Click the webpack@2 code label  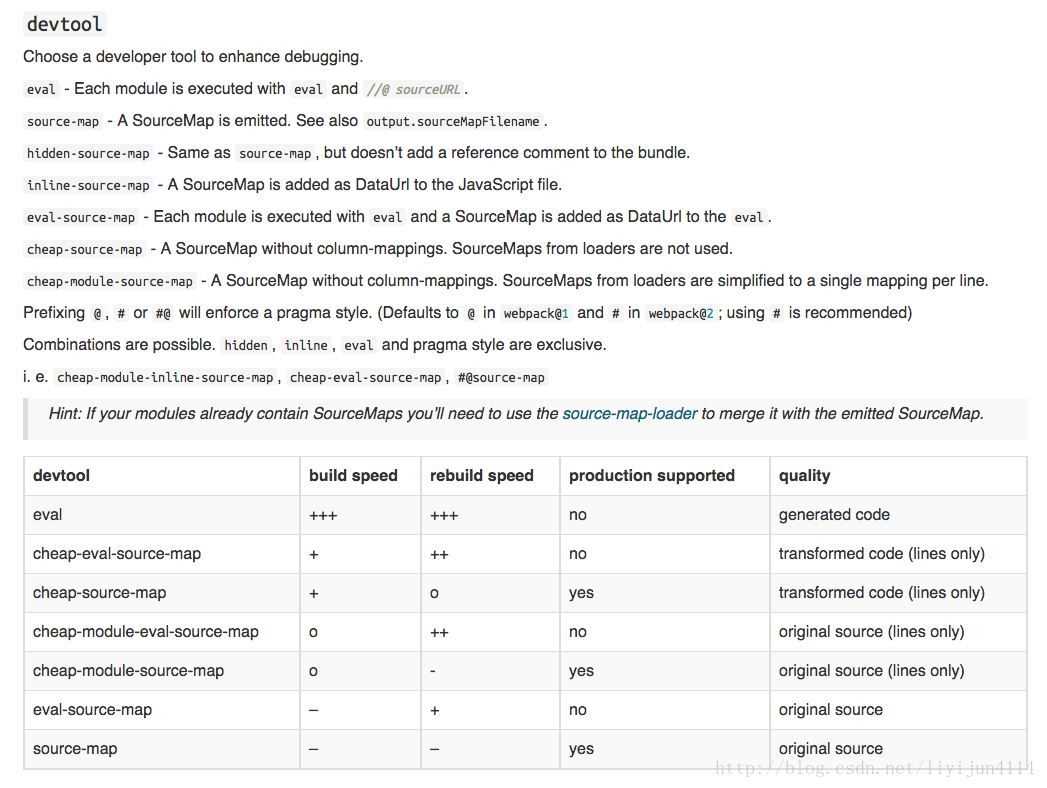point(681,313)
